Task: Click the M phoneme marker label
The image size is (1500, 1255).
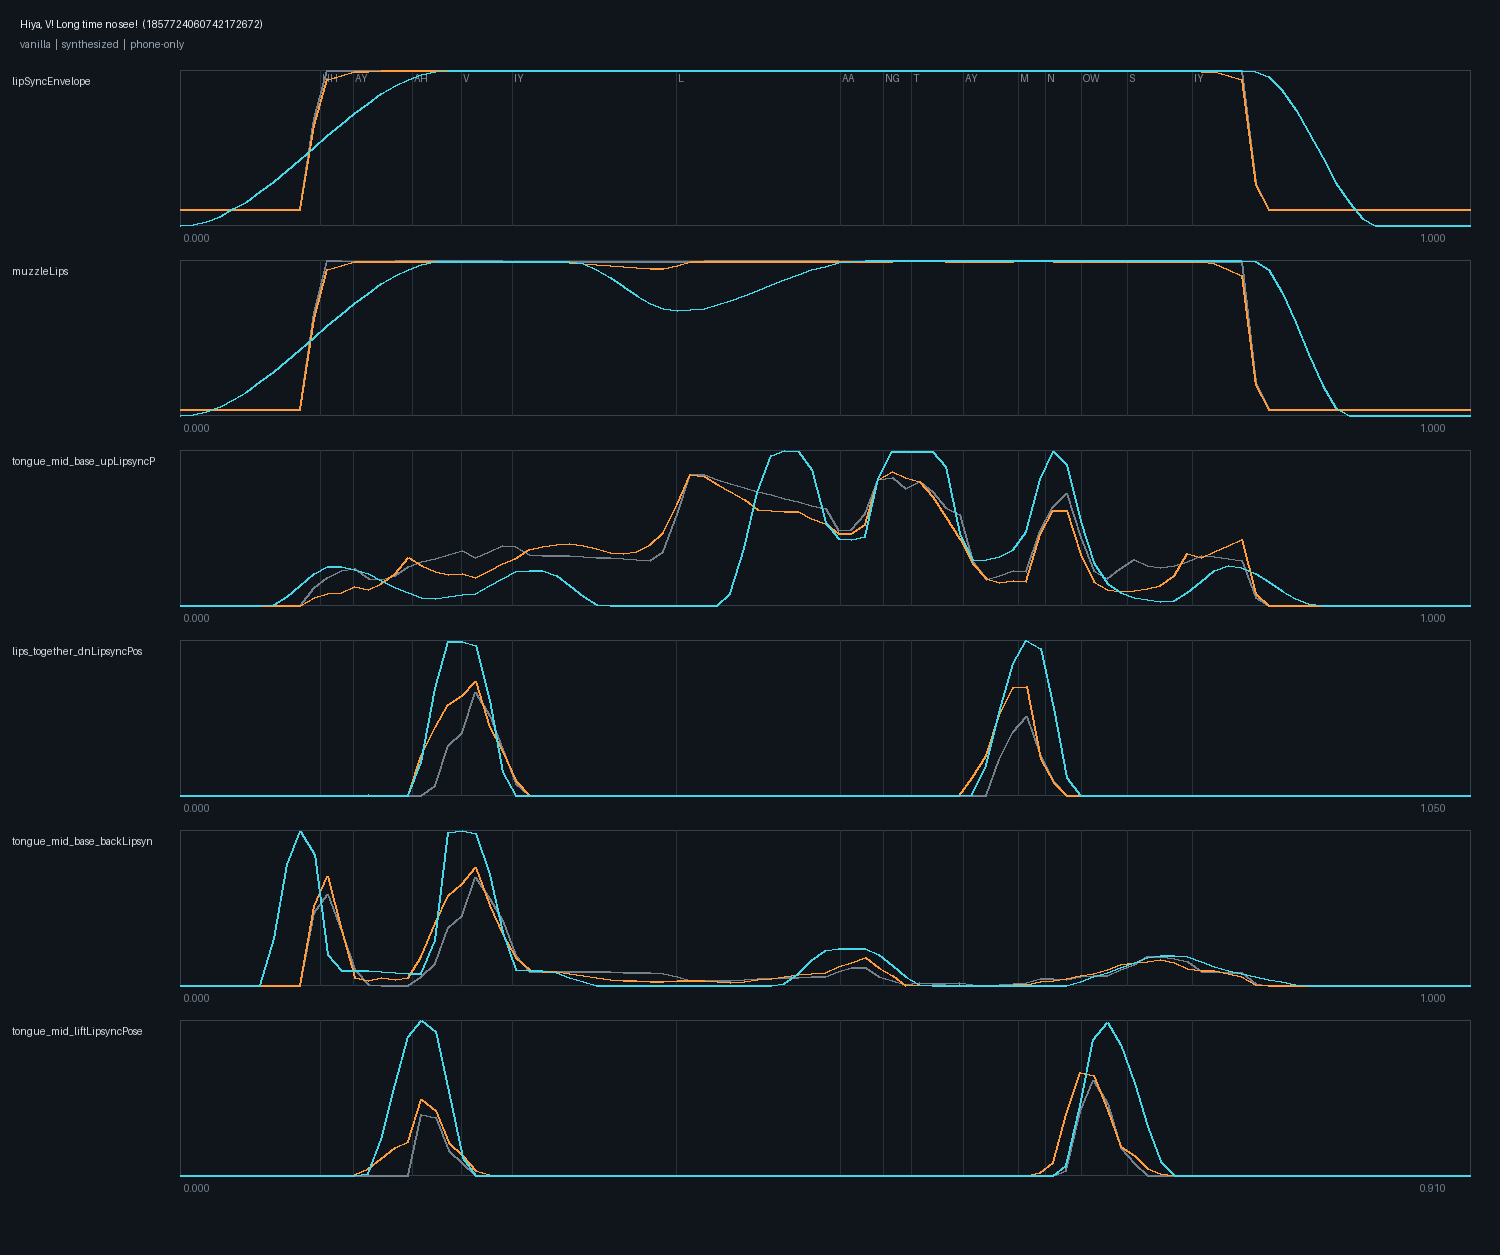Action: pyautogui.click(x=1024, y=78)
